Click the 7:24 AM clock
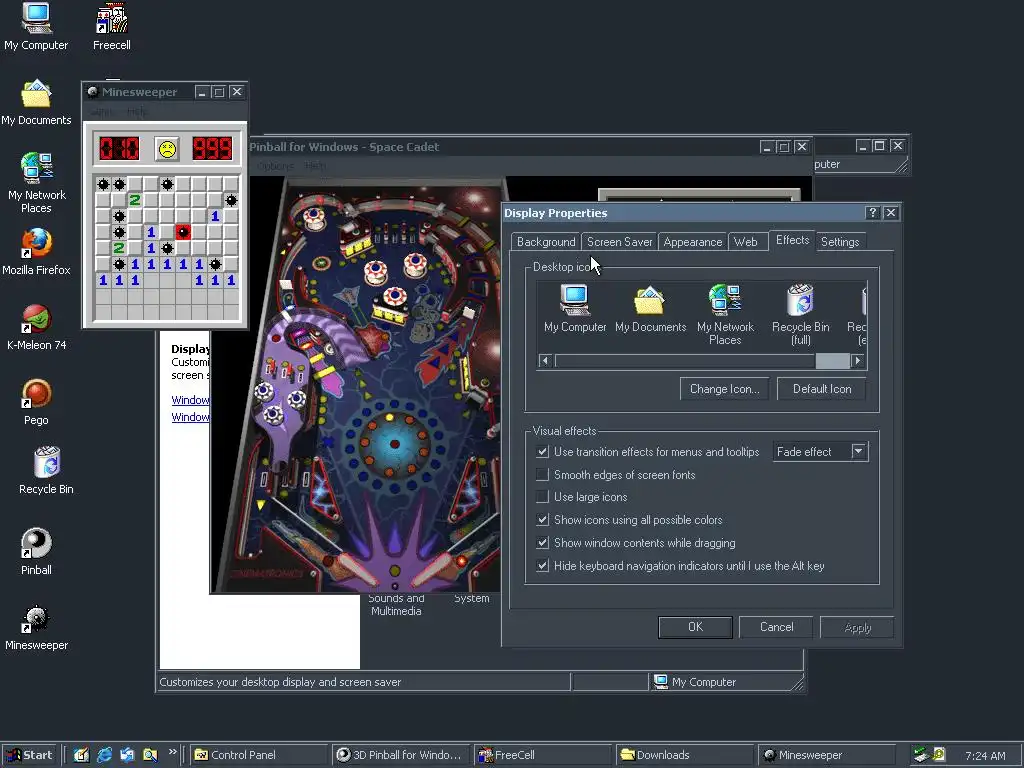The width and height of the screenshot is (1024, 768). [x=985, y=756]
